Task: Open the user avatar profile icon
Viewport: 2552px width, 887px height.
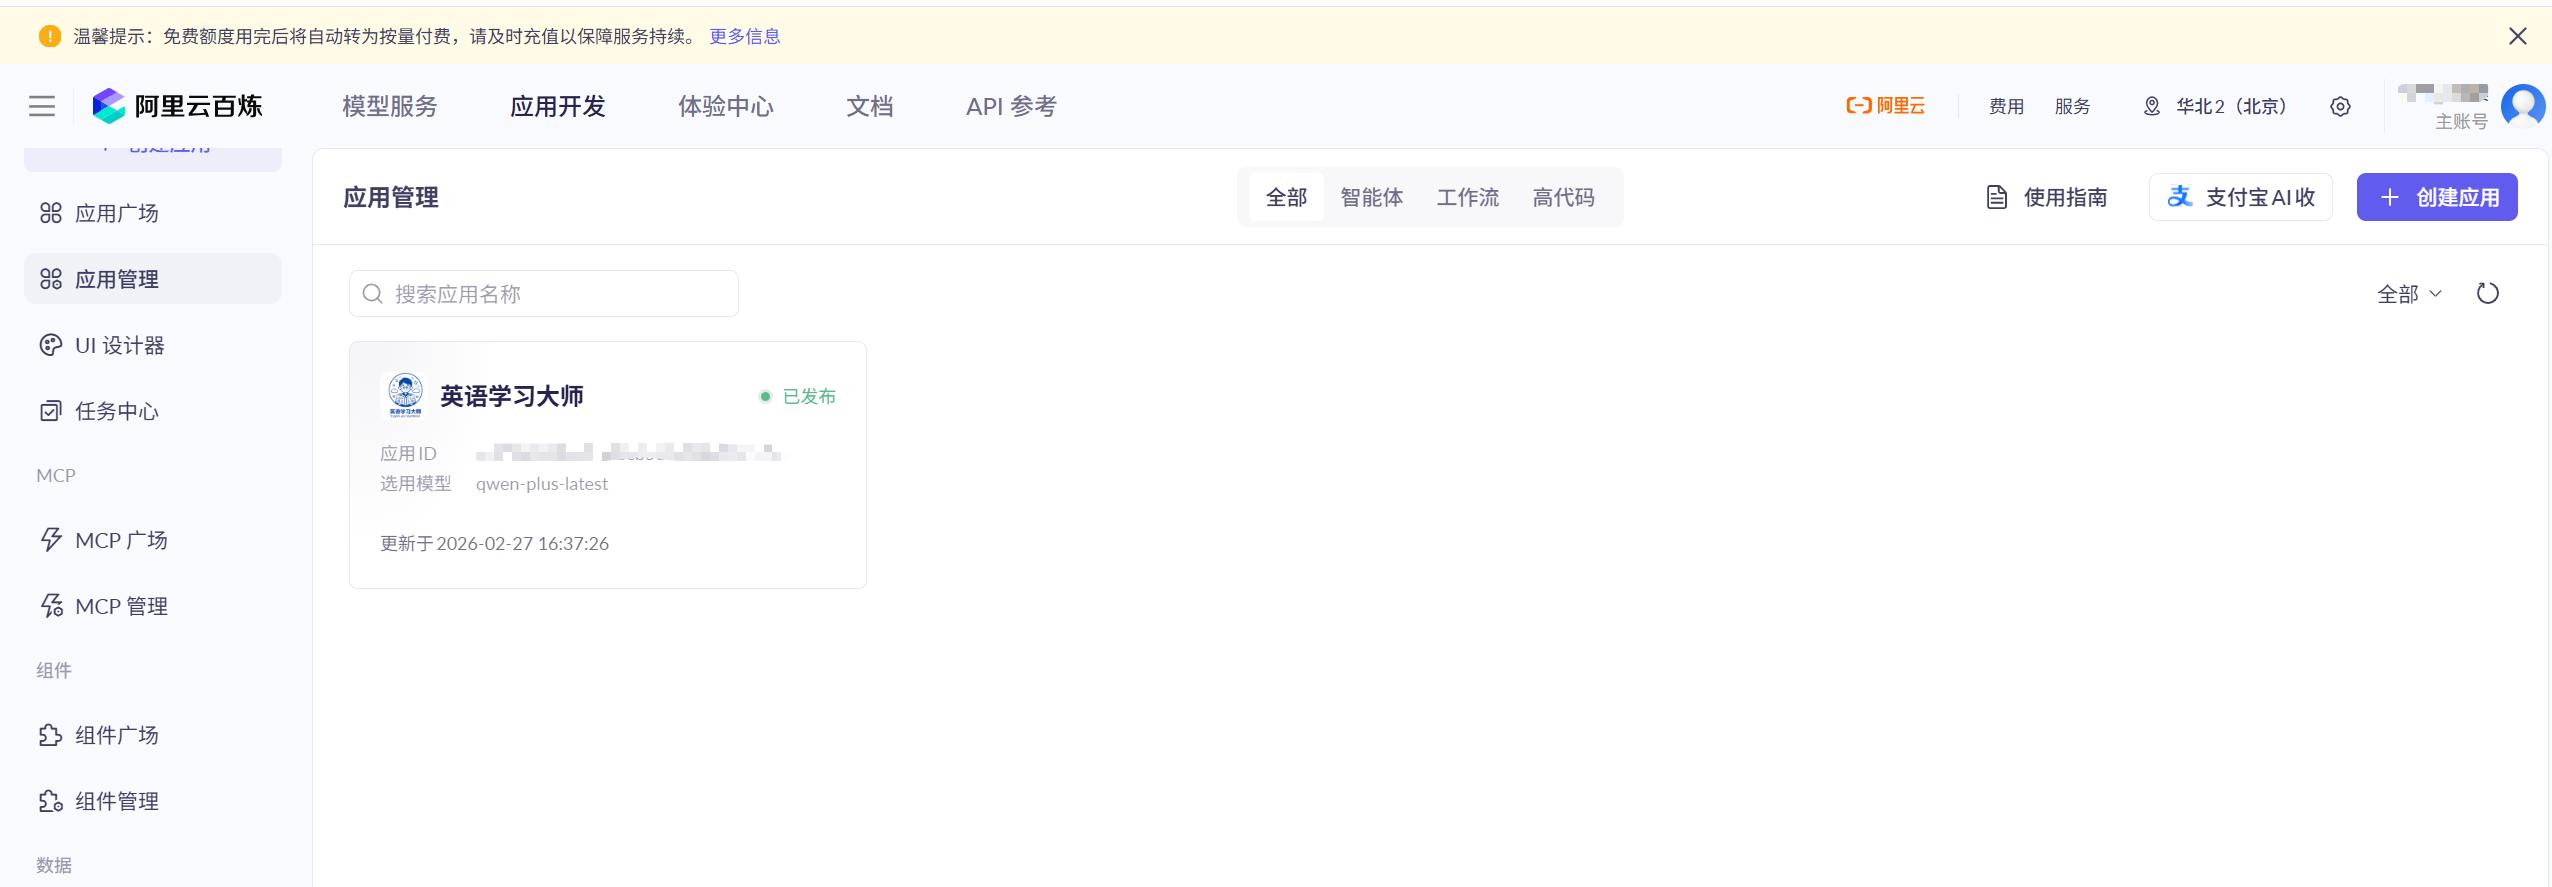Action: (x=2522, y=106)
